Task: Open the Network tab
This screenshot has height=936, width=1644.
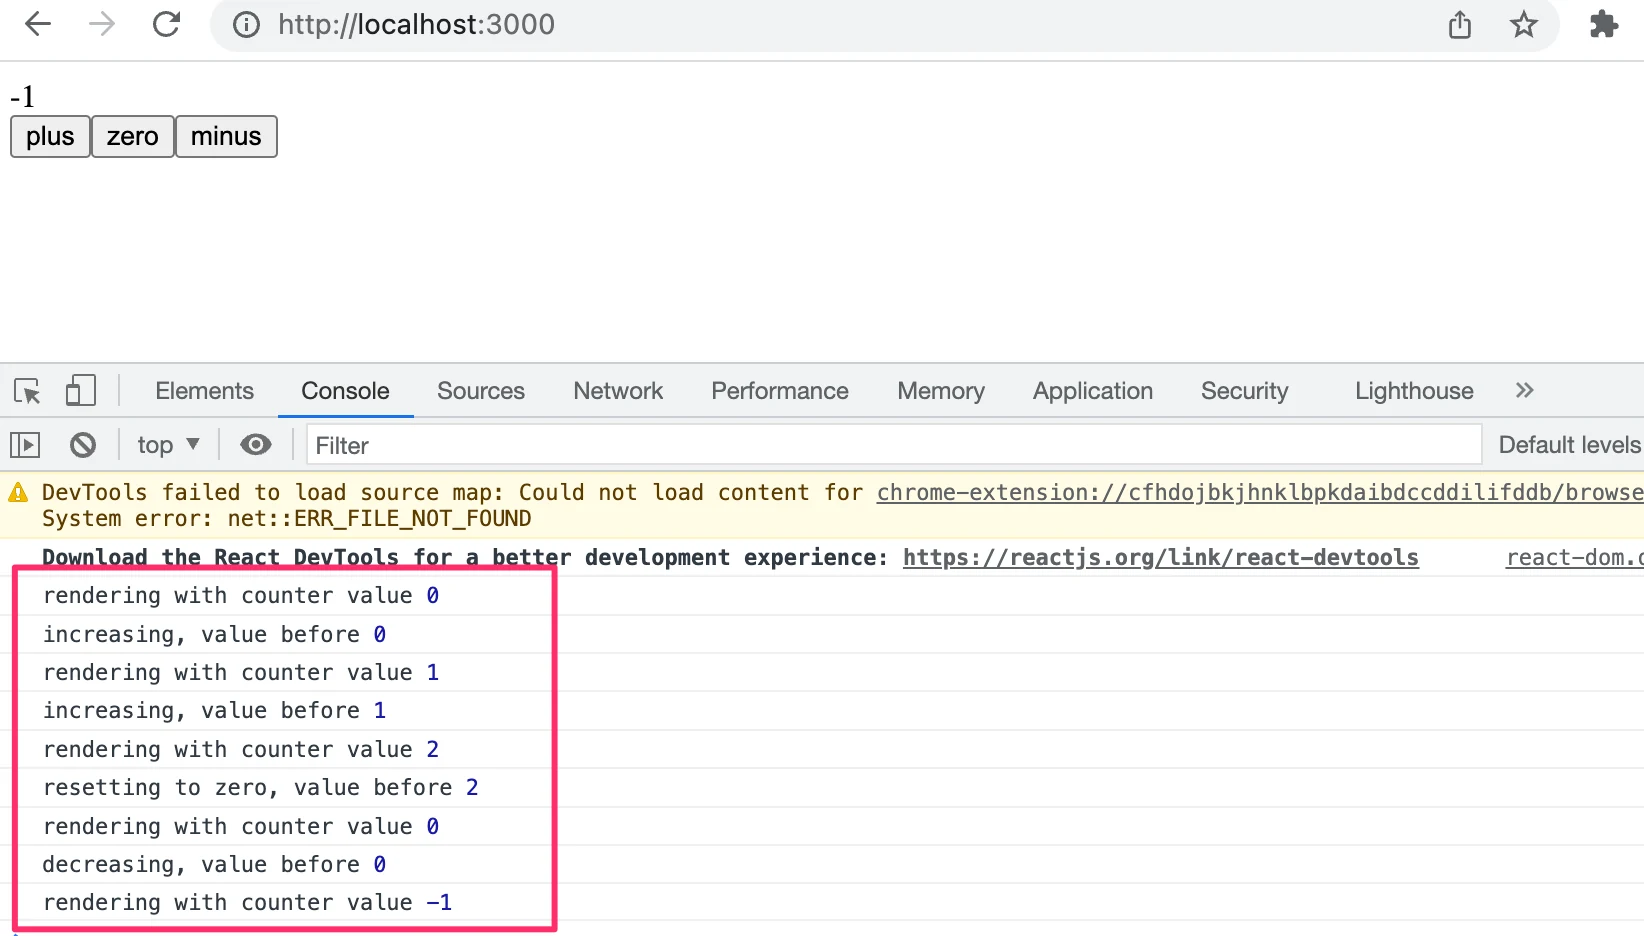Action: [618, 391]
